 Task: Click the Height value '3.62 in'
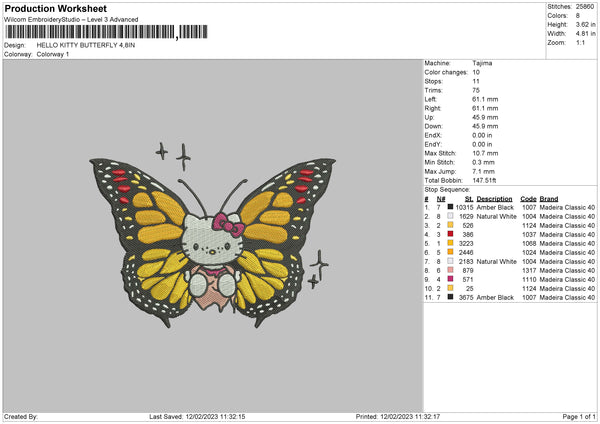pos(585,24)
